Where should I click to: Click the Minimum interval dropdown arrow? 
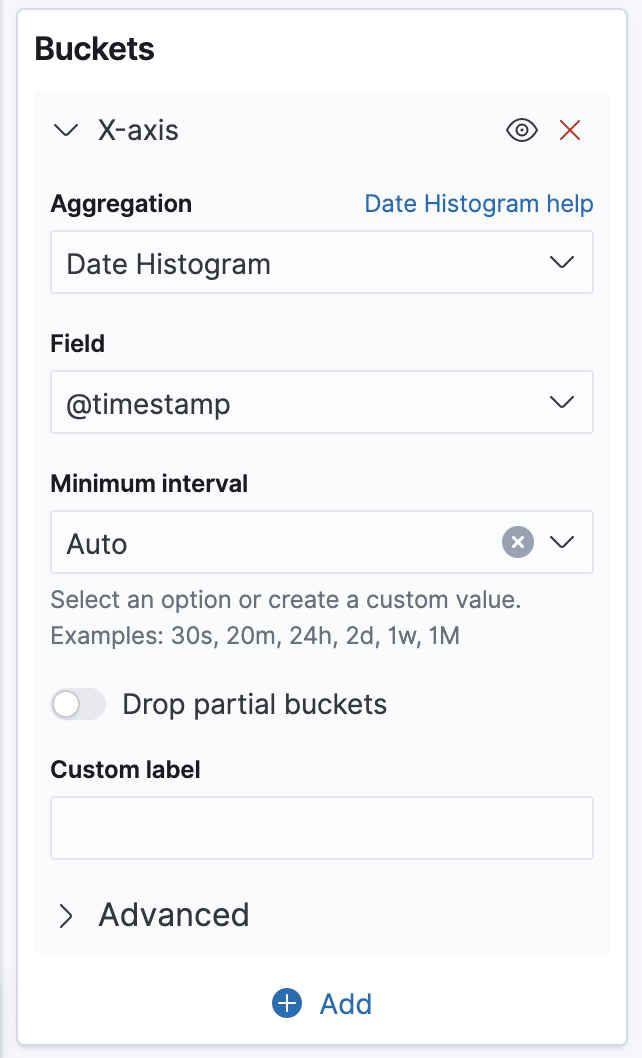(x=562, y=543)
